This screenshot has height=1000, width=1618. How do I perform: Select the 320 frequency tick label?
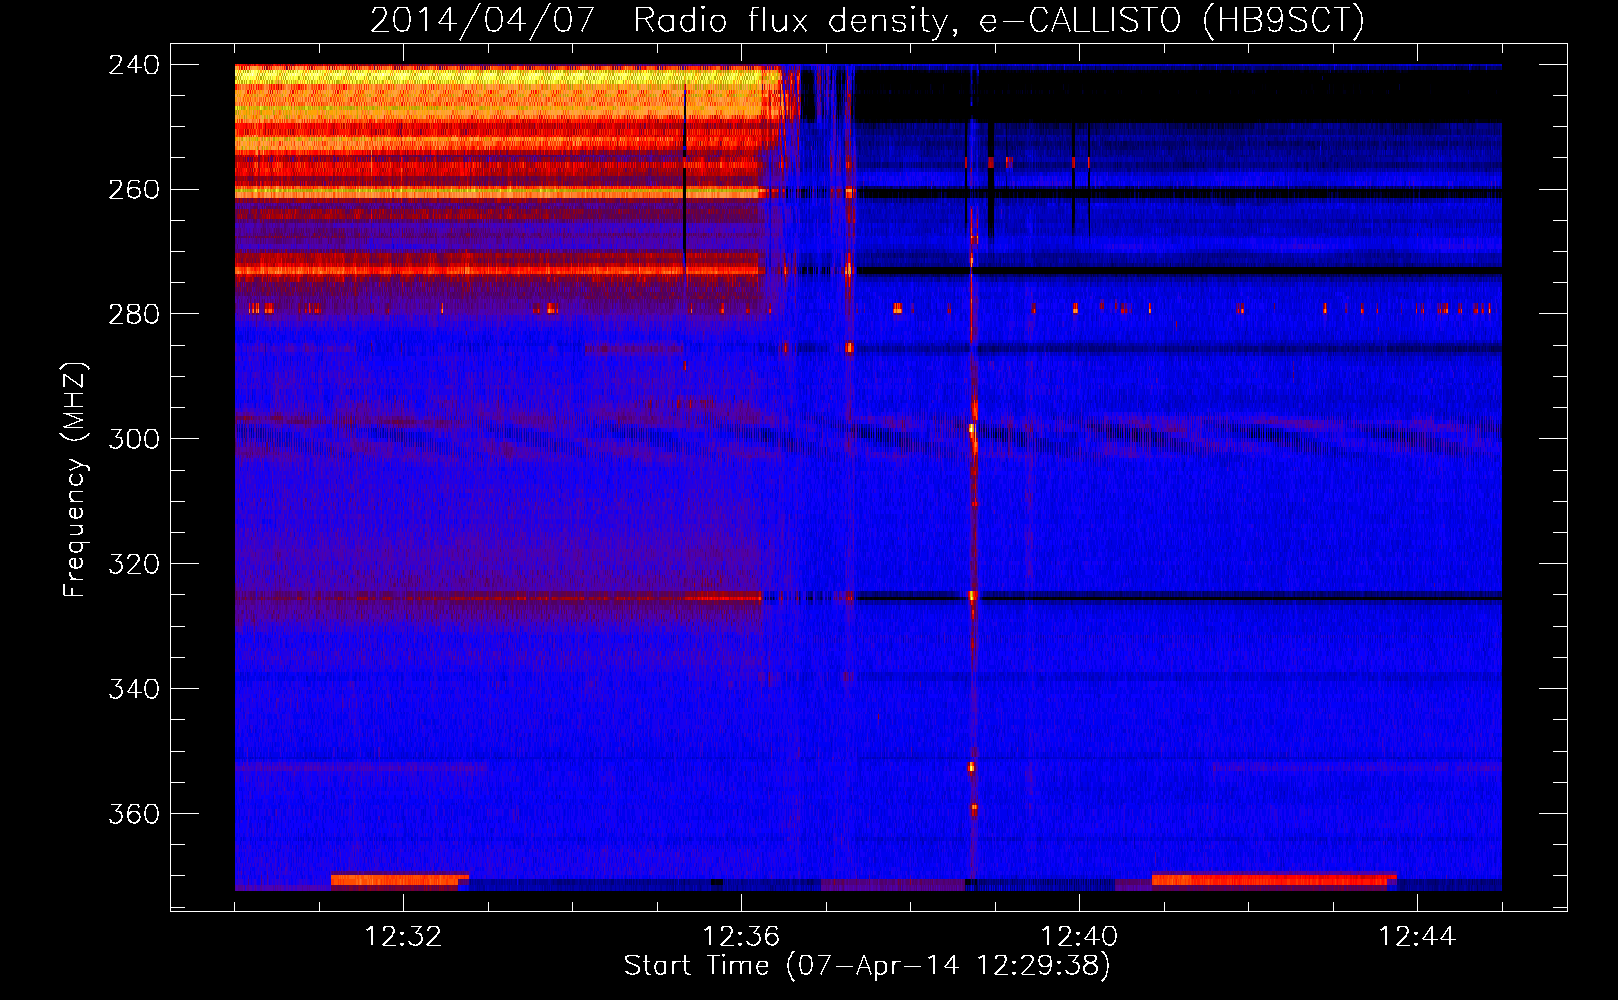point(134,565)
